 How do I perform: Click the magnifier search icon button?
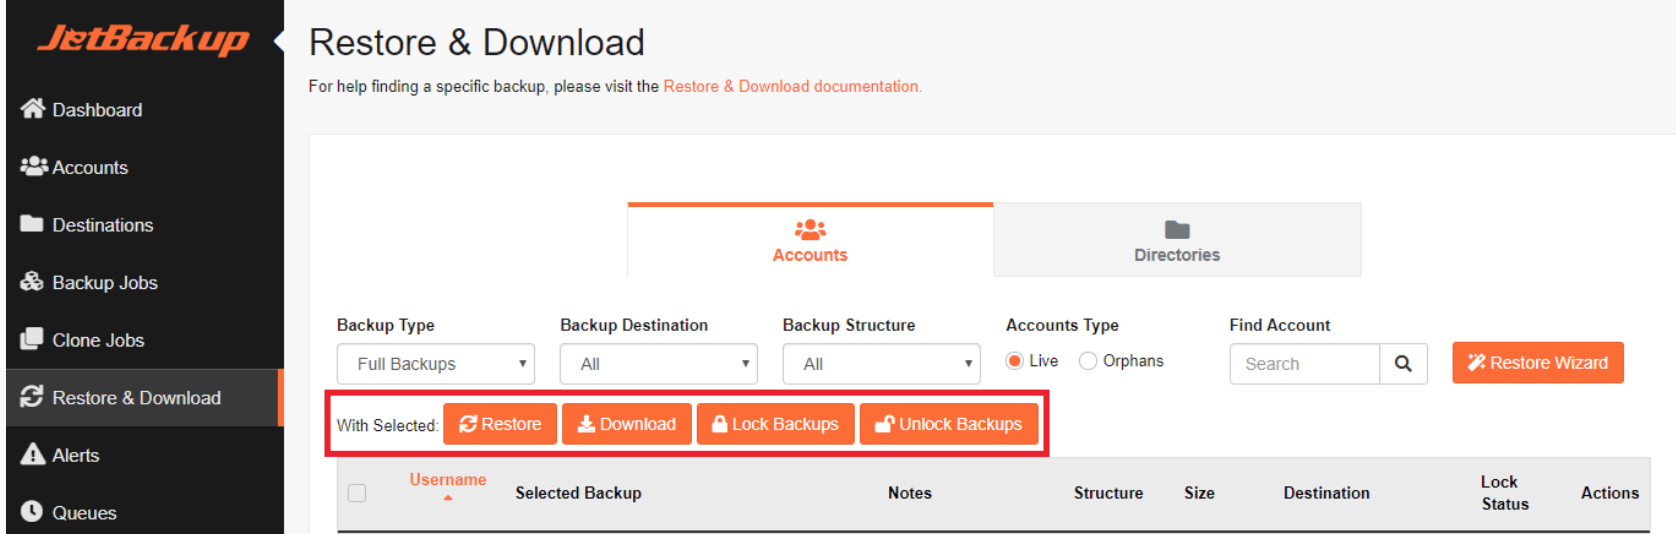(1403, 364)
